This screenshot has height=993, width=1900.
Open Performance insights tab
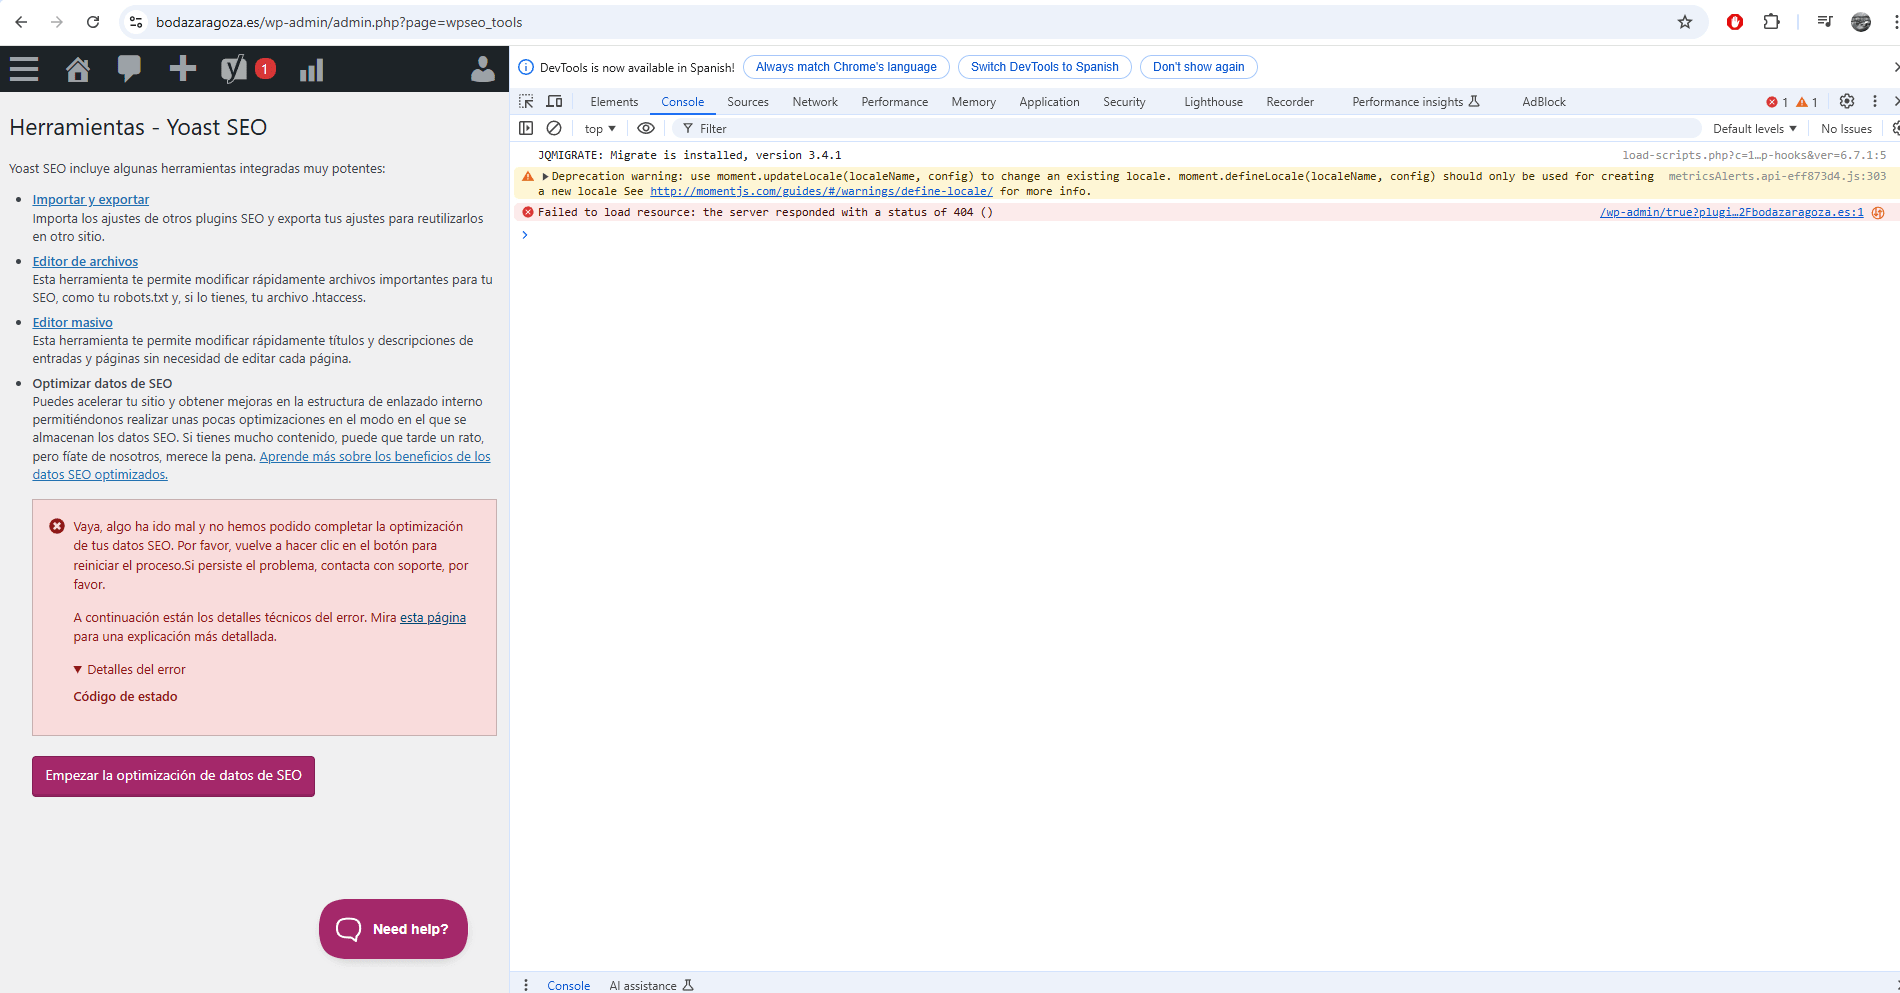click(x=1416, y=102)
